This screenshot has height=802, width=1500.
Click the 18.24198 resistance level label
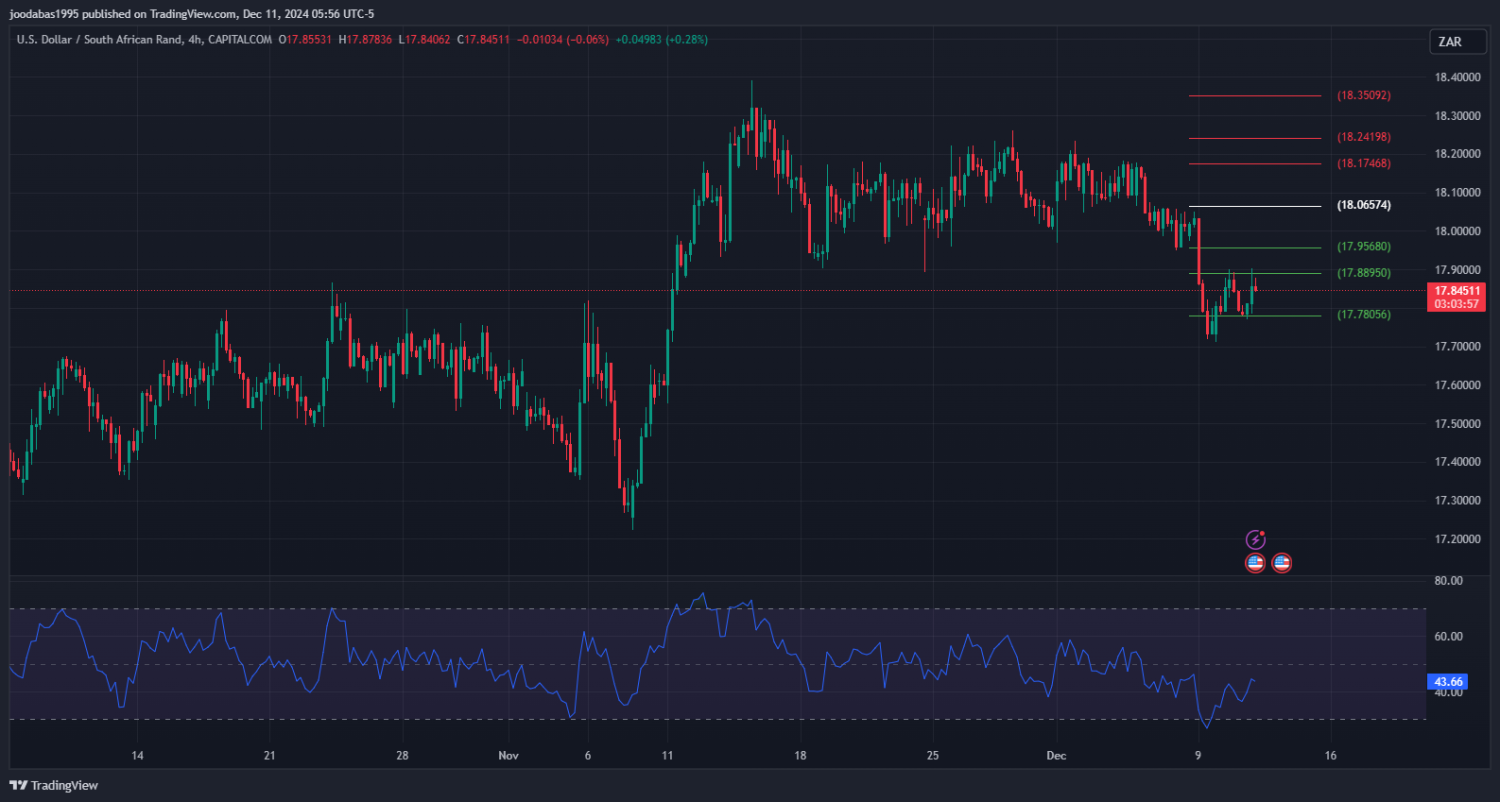pos(1364,137)
